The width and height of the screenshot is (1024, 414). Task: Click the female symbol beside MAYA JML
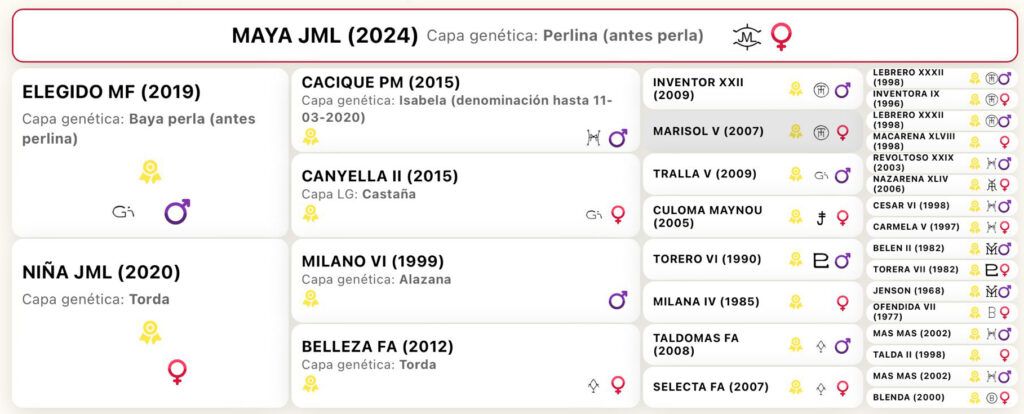click(x=780, y=37)
